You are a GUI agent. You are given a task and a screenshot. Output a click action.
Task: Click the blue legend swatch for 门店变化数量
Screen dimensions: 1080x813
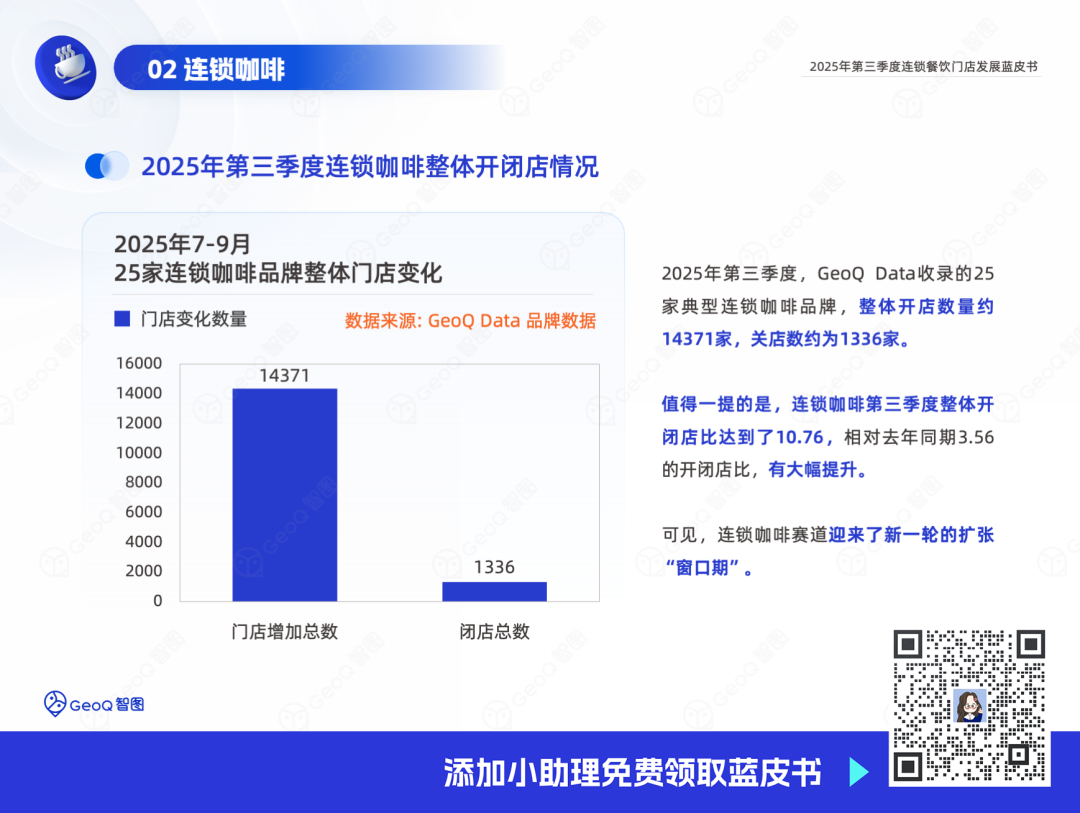pos(122,318)
